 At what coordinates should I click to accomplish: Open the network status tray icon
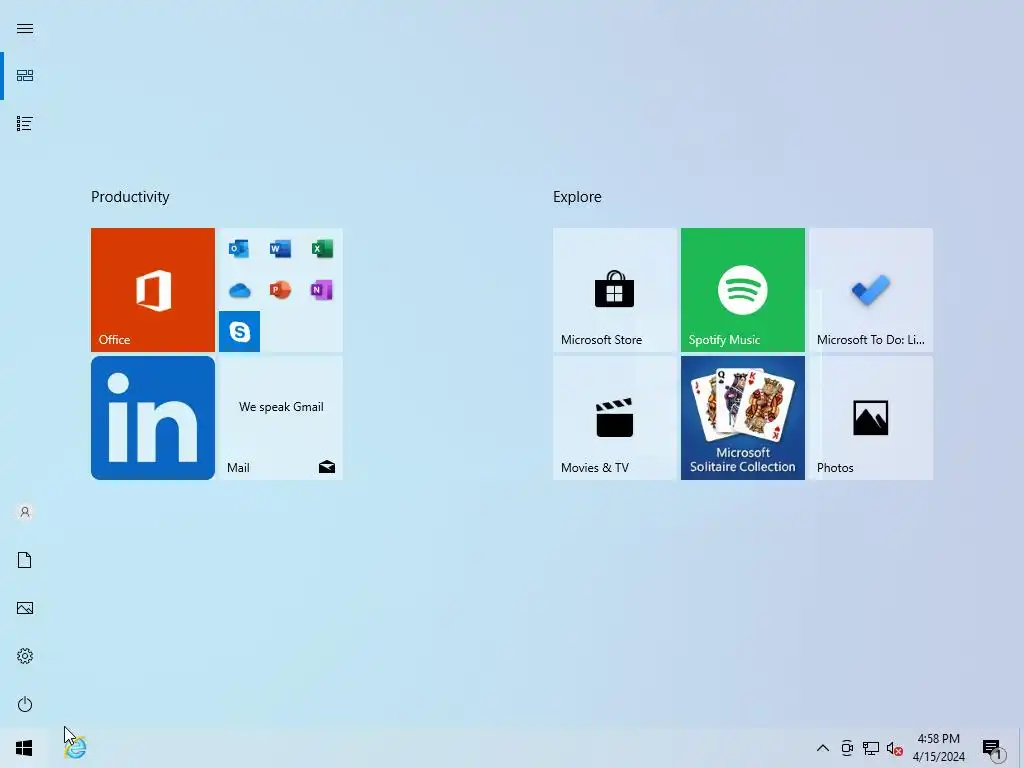[x=871, y=748]
